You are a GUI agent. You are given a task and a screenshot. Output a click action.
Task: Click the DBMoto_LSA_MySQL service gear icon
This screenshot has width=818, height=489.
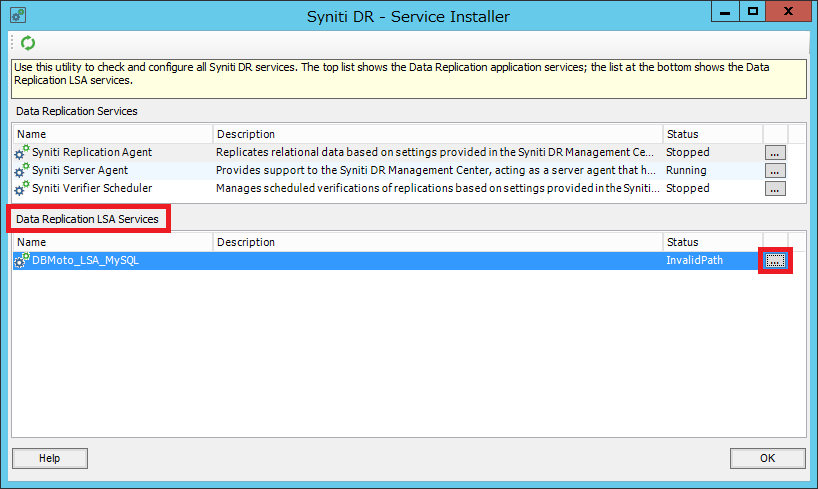(x=21, y=260)
